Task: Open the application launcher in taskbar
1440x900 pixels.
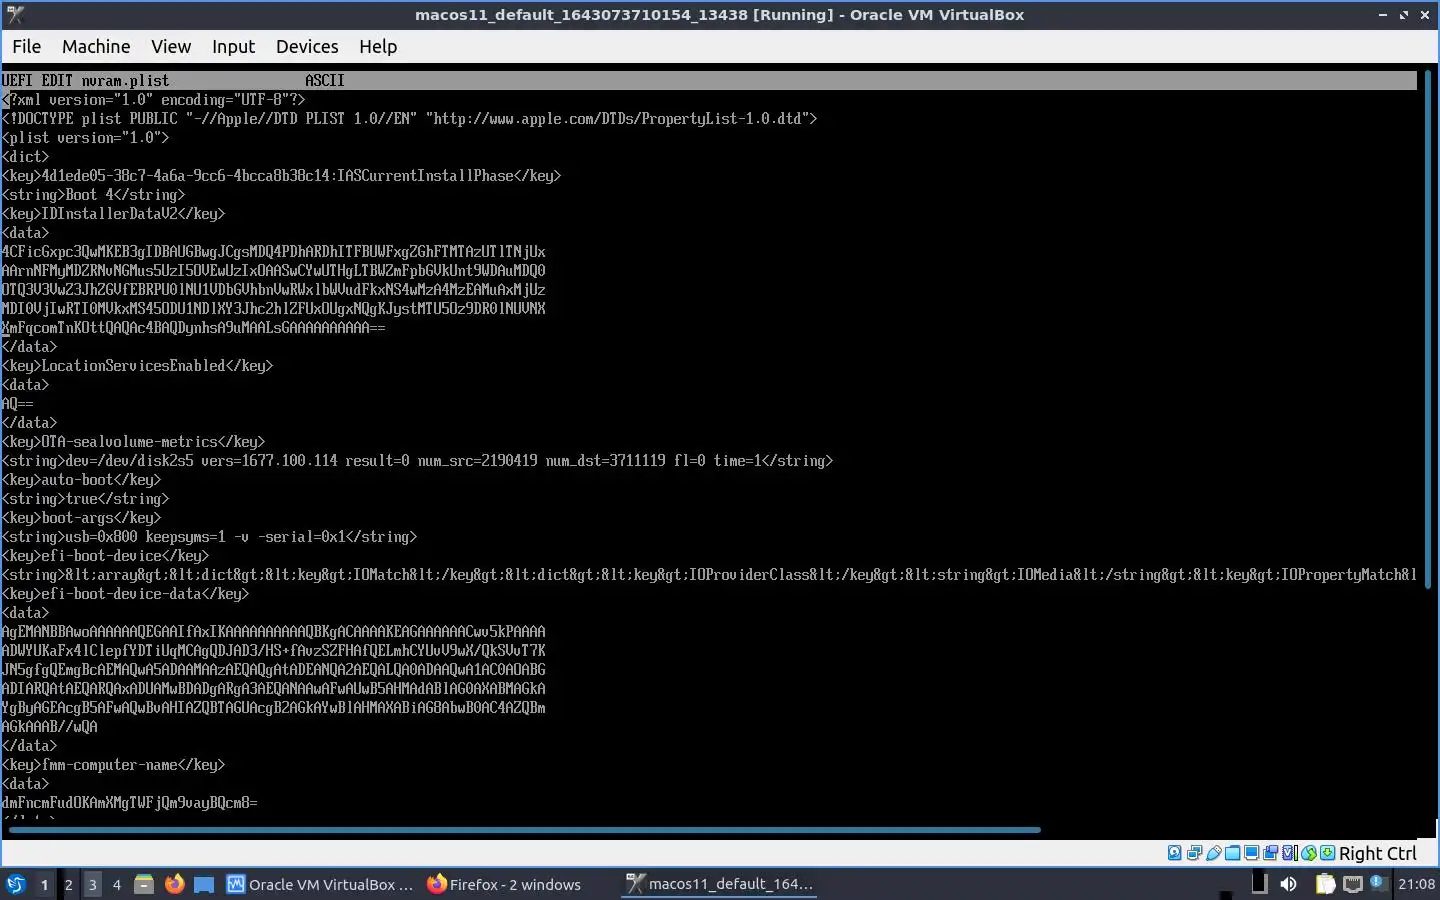Action: [x=15, y=884]
